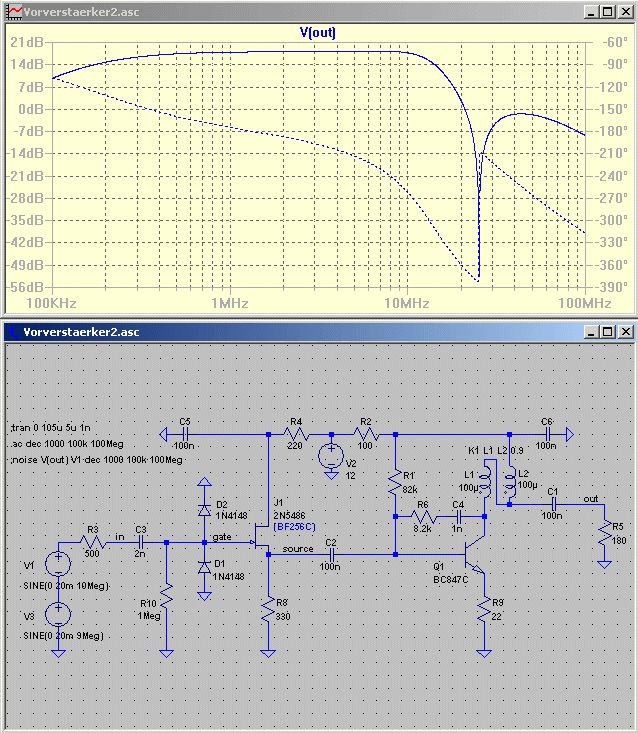
Task: Minimize the schematic window
Action: pos(591,332)
